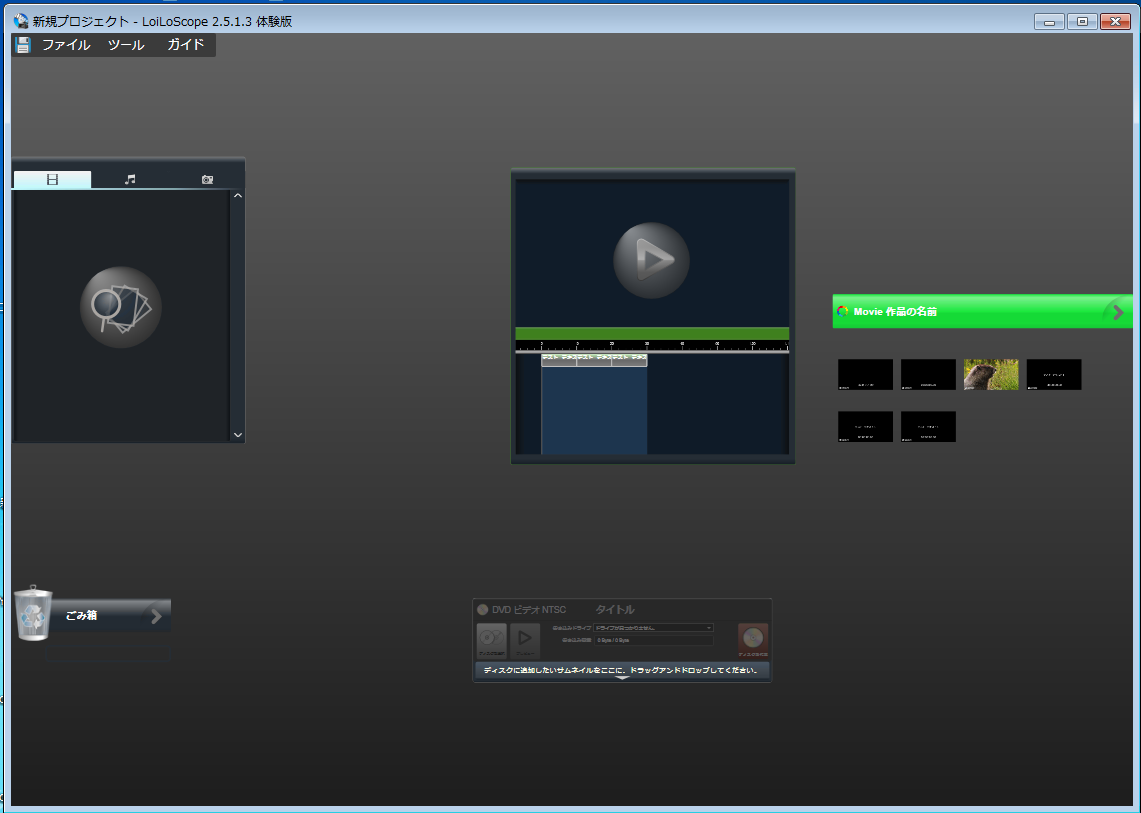Click the timeline ruler

(651, 346)
